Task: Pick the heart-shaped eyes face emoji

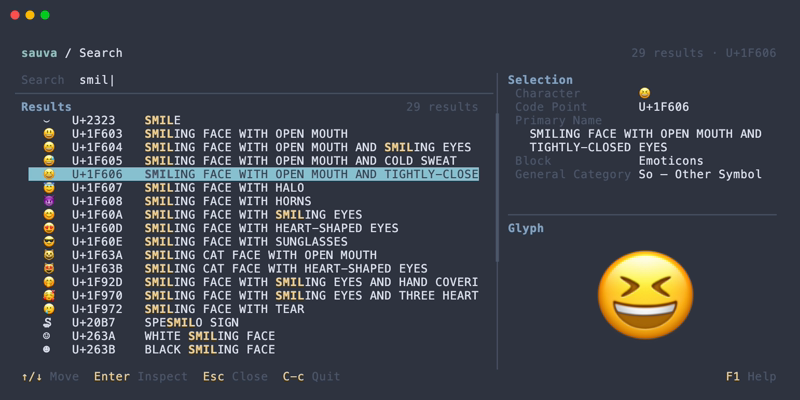Action: tap(49, 228)
